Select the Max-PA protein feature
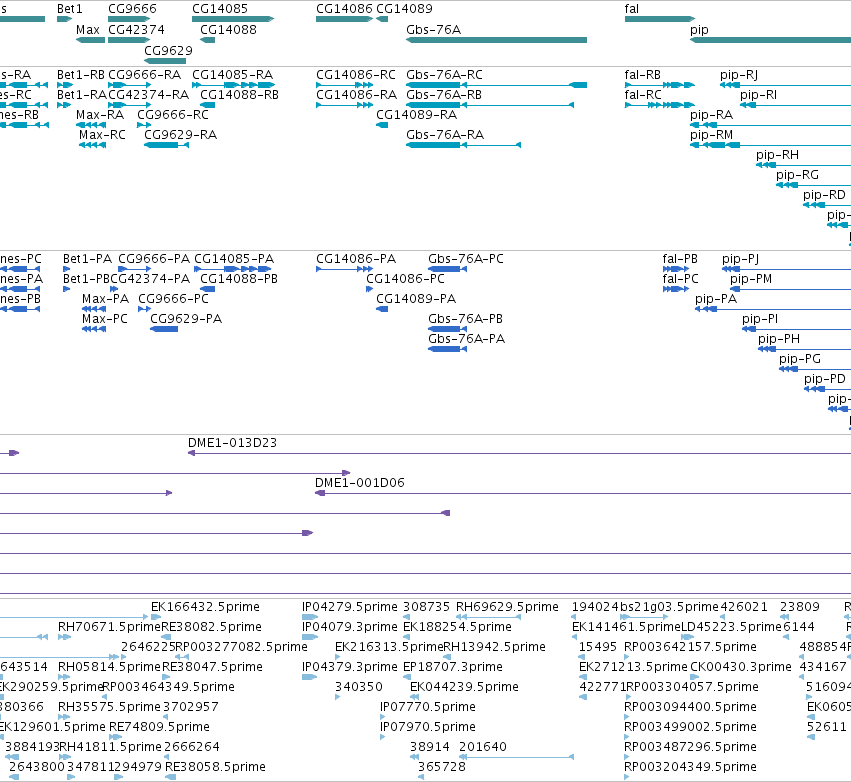The image size is (851, 782). [x=94, y=309]
